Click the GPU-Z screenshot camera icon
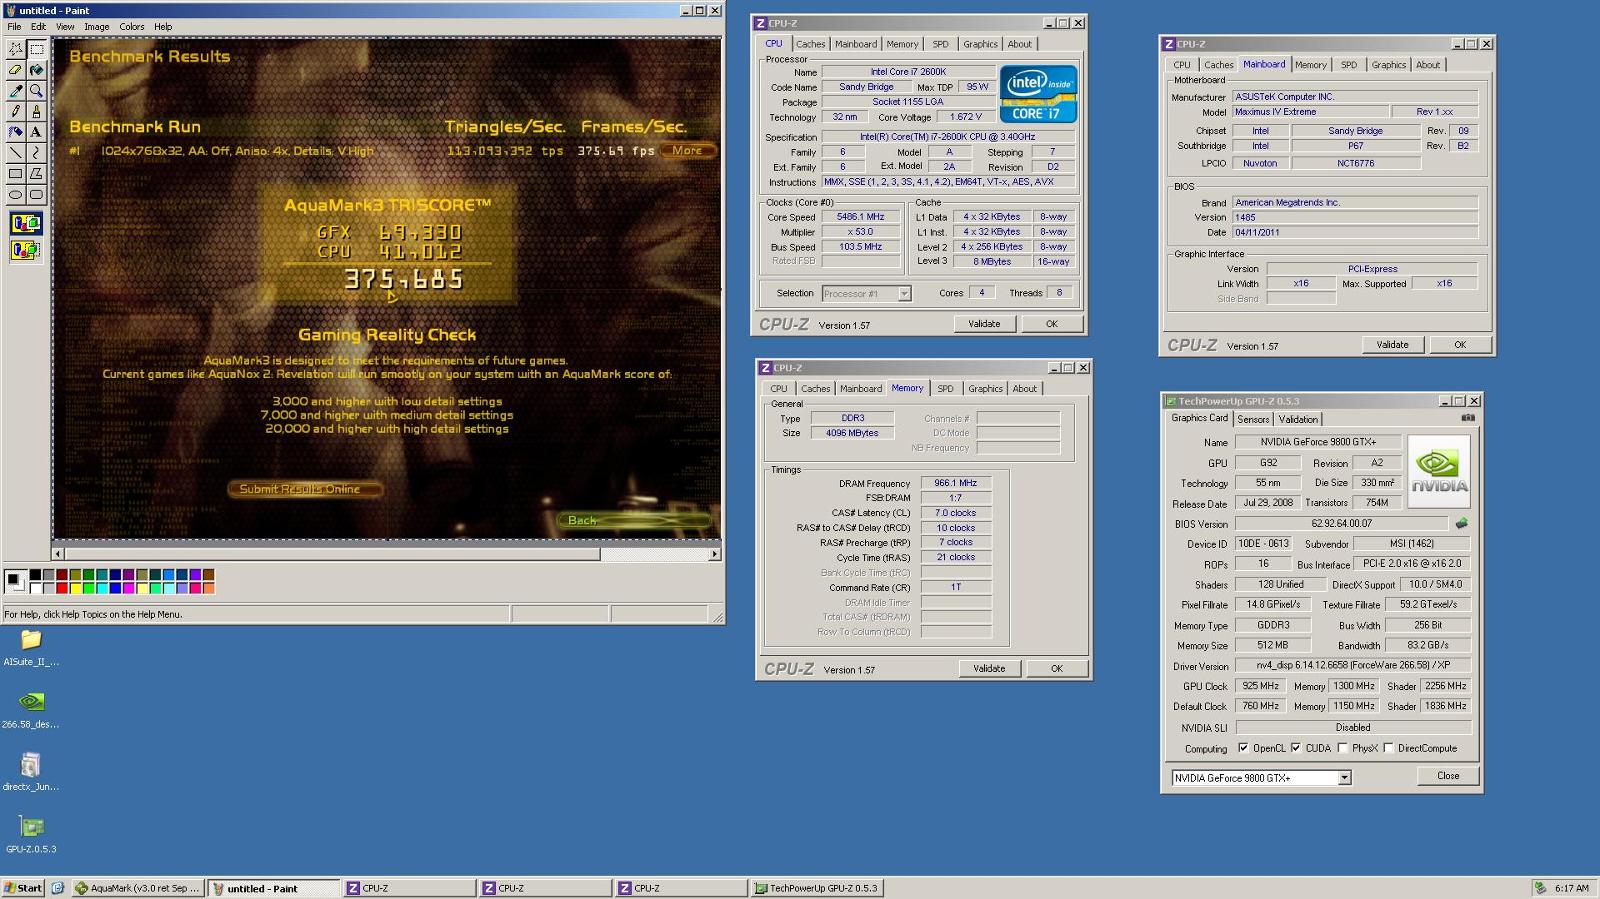 coord(1468,418)
